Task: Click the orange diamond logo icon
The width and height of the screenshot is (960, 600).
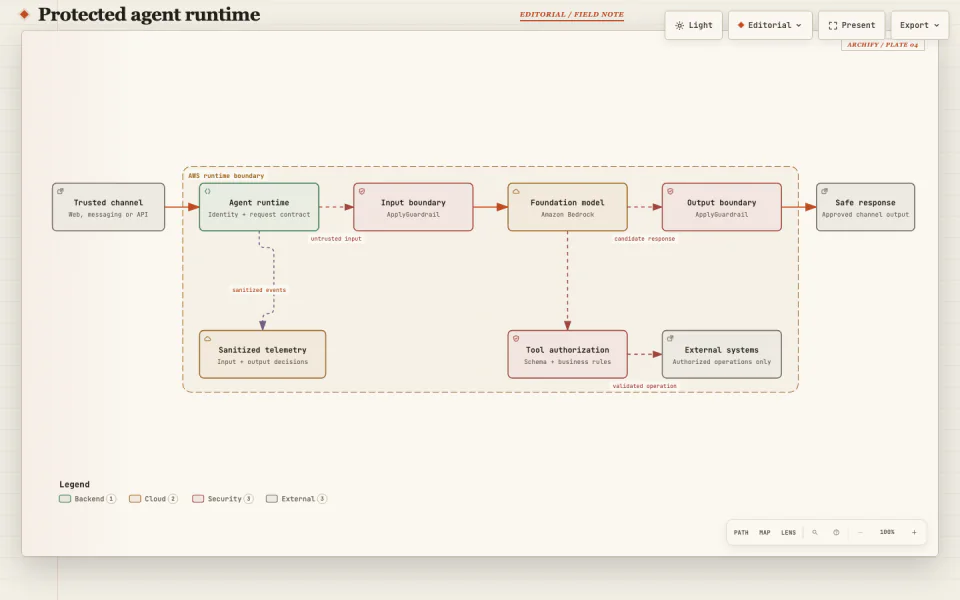Action: [x=24, y=14]
